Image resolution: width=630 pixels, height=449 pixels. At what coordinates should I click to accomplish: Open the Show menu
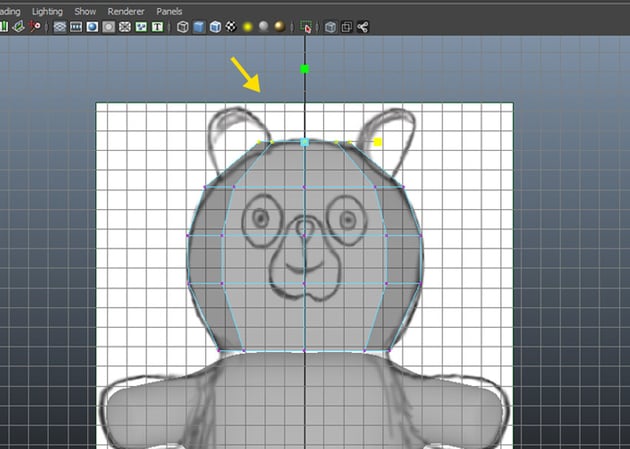[x=85, y=10]
